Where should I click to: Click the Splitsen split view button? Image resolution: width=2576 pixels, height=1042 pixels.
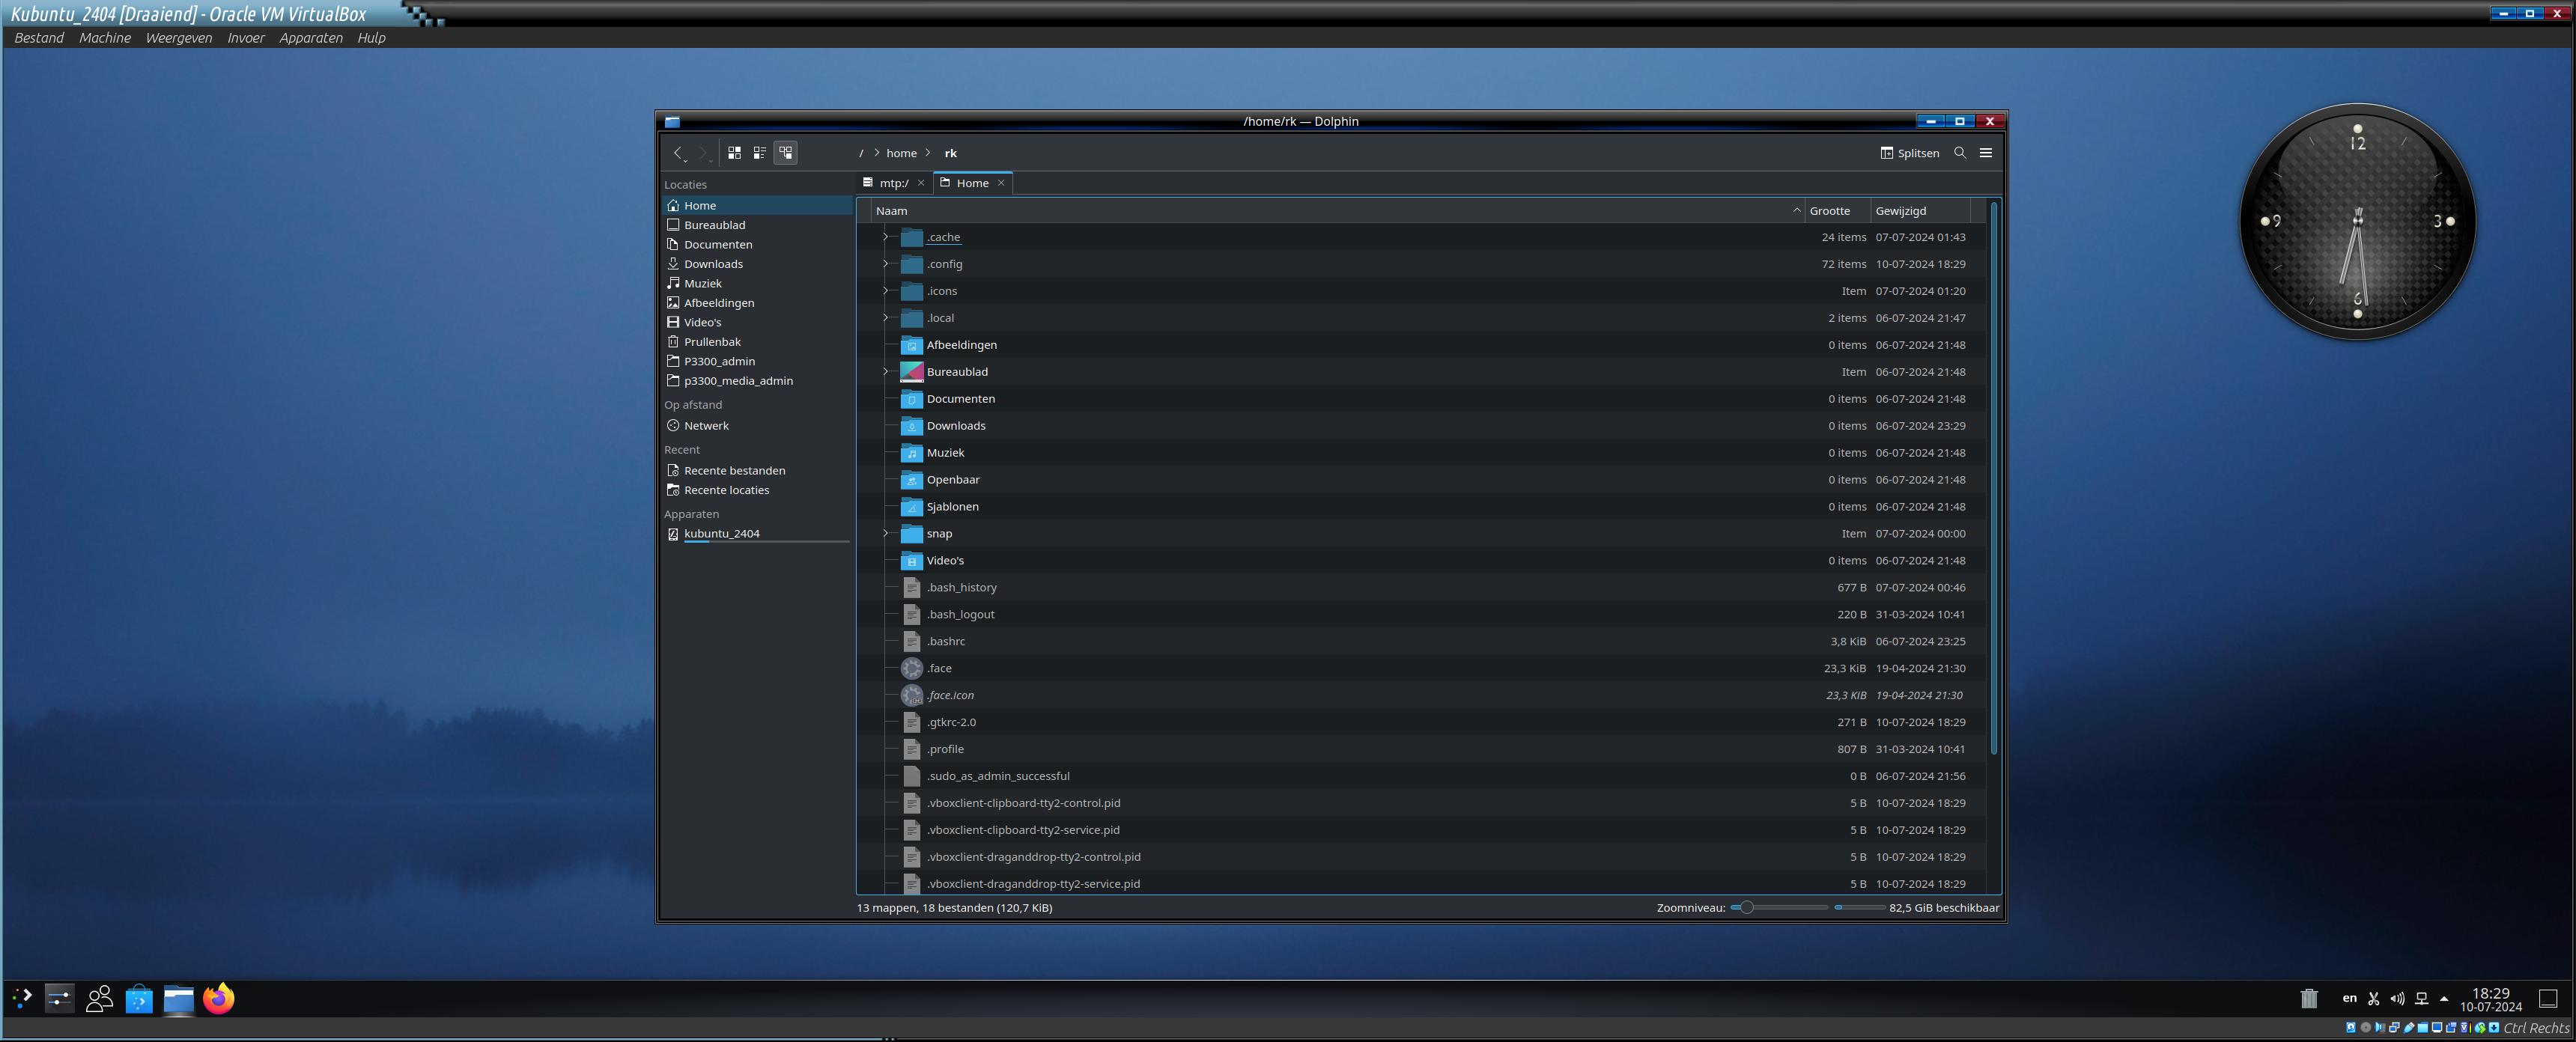(x=1909, y=153)
